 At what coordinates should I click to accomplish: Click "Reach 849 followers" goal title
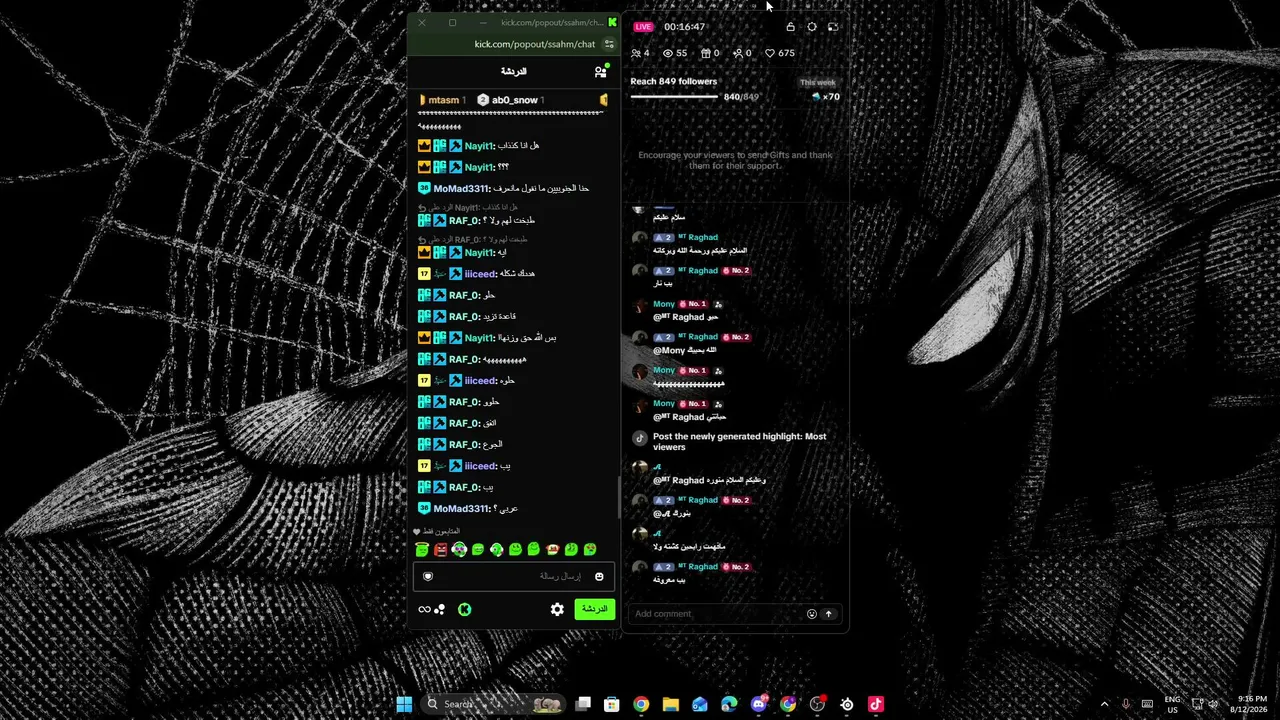(x=674, y=81)
